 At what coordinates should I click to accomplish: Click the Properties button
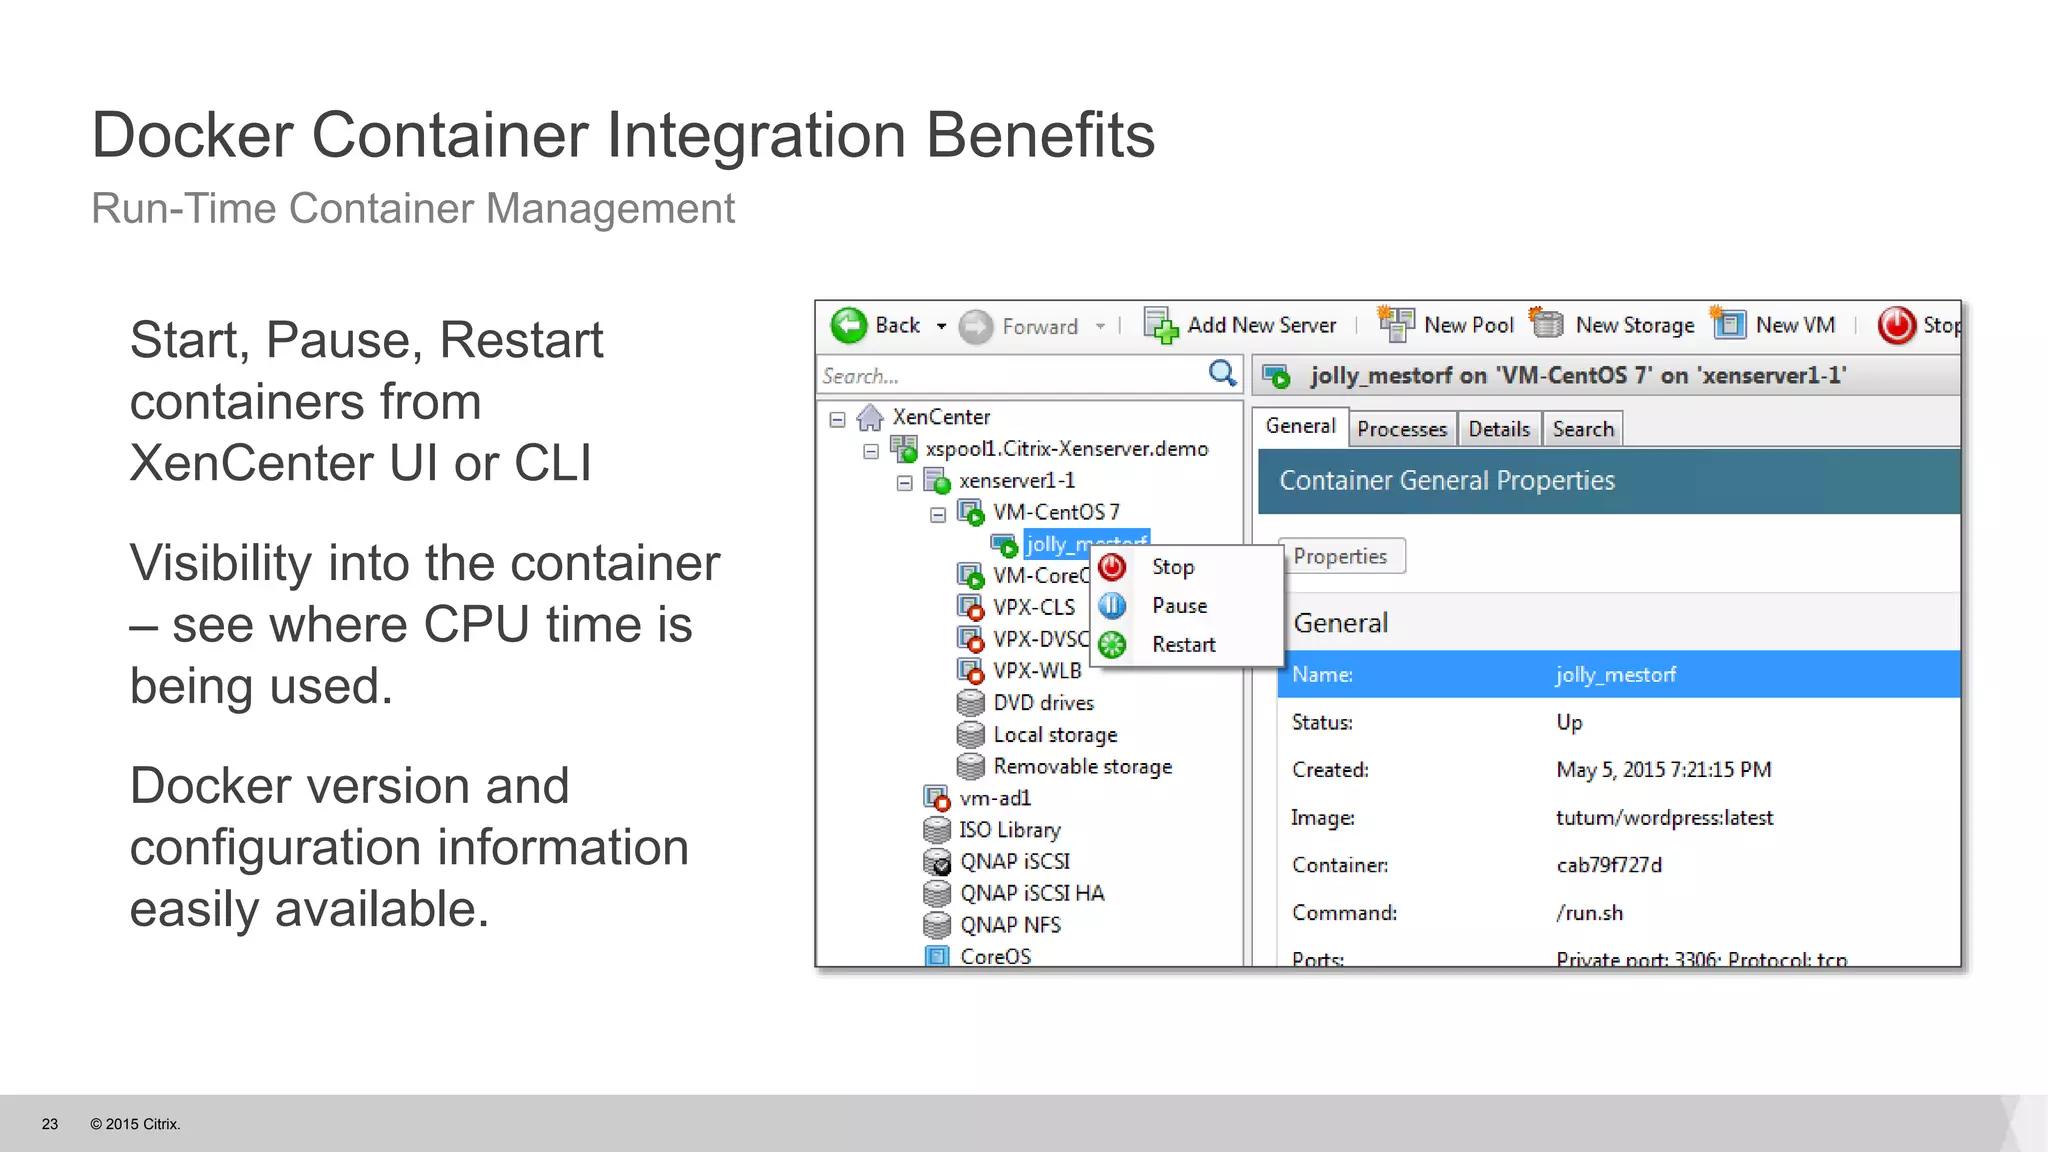[1341, 556]
